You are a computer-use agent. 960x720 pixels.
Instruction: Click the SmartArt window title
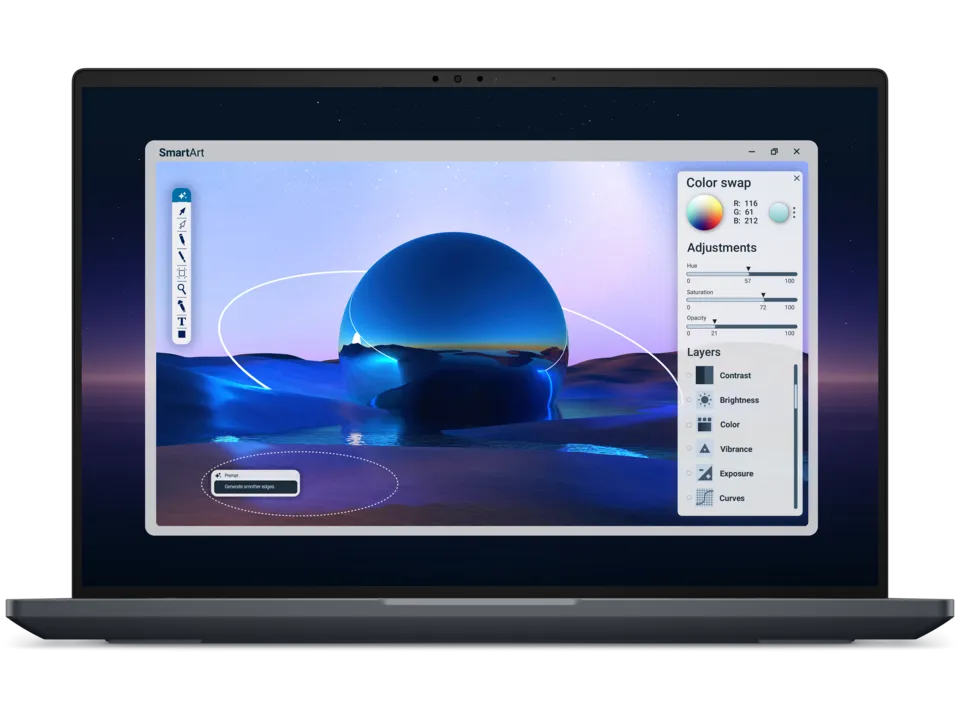tap(181, 152)
